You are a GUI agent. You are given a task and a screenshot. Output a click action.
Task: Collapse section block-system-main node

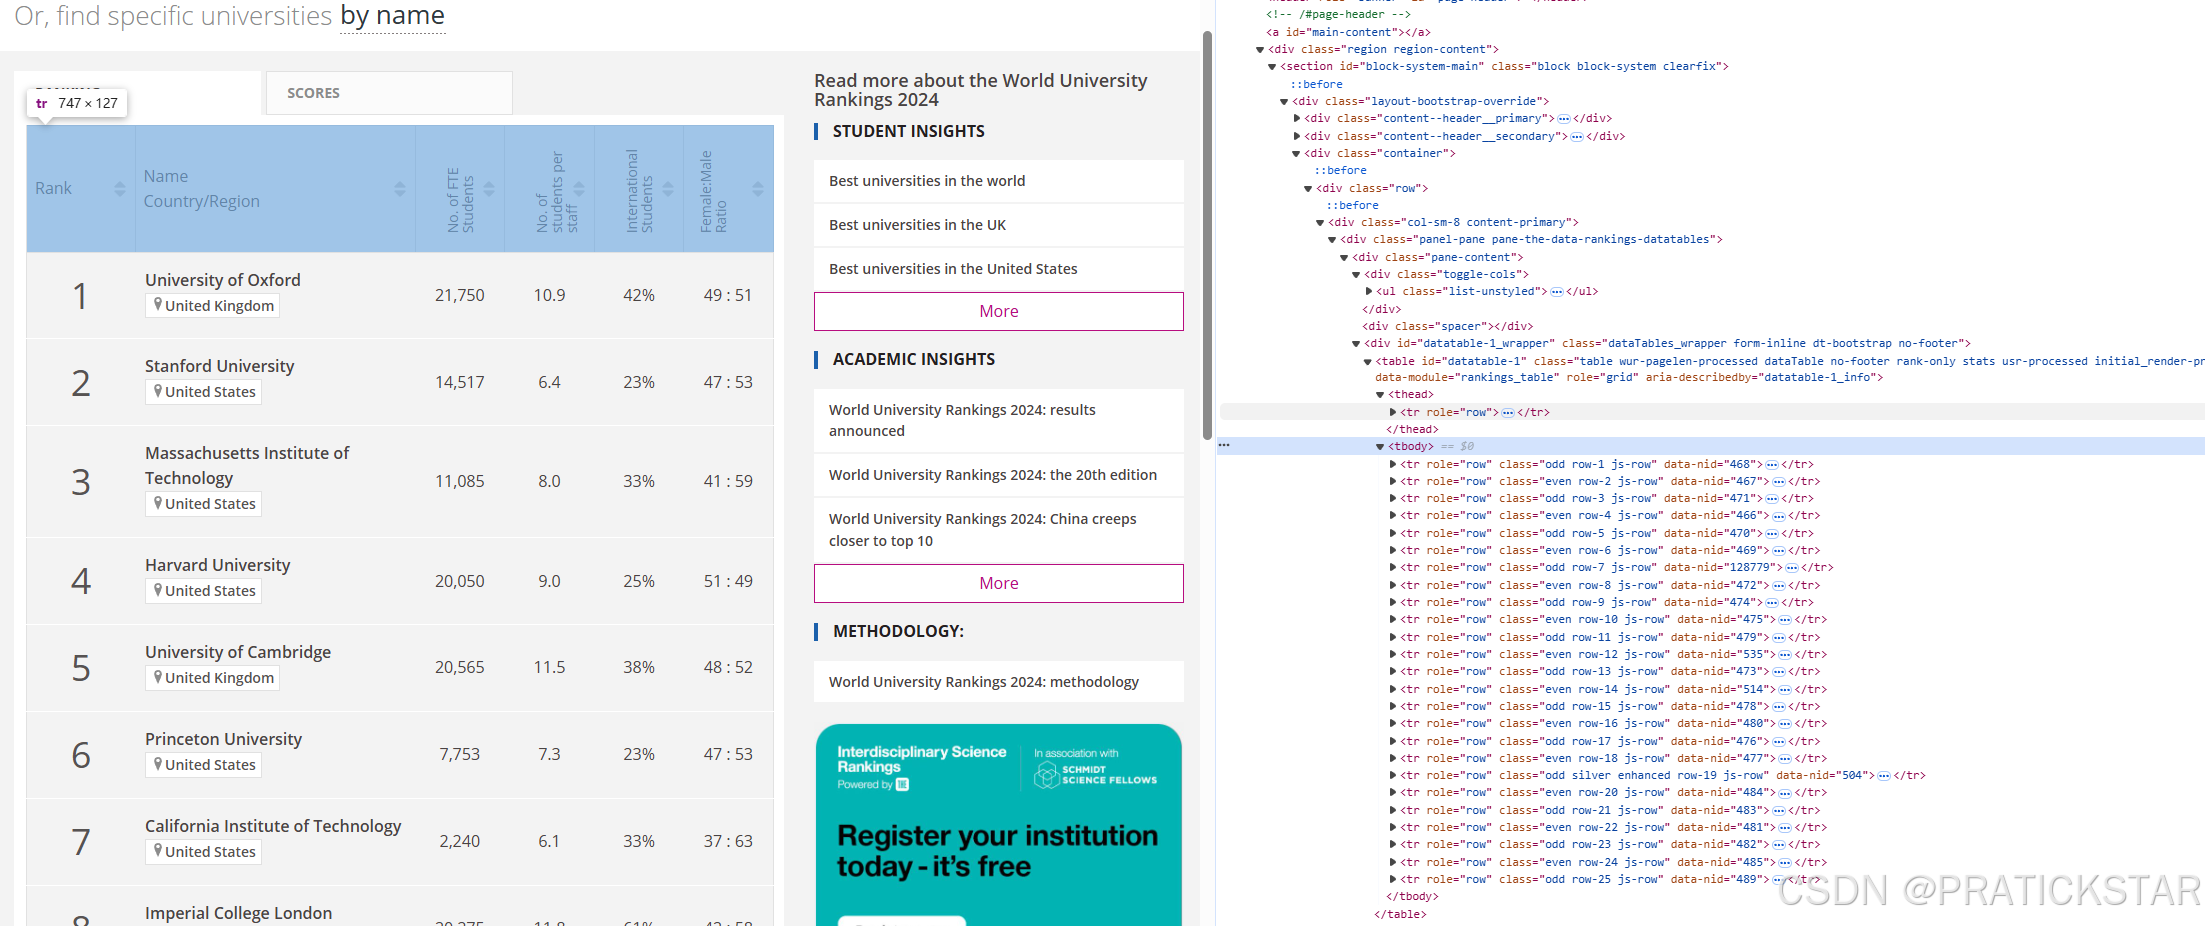click(1272, 67)
